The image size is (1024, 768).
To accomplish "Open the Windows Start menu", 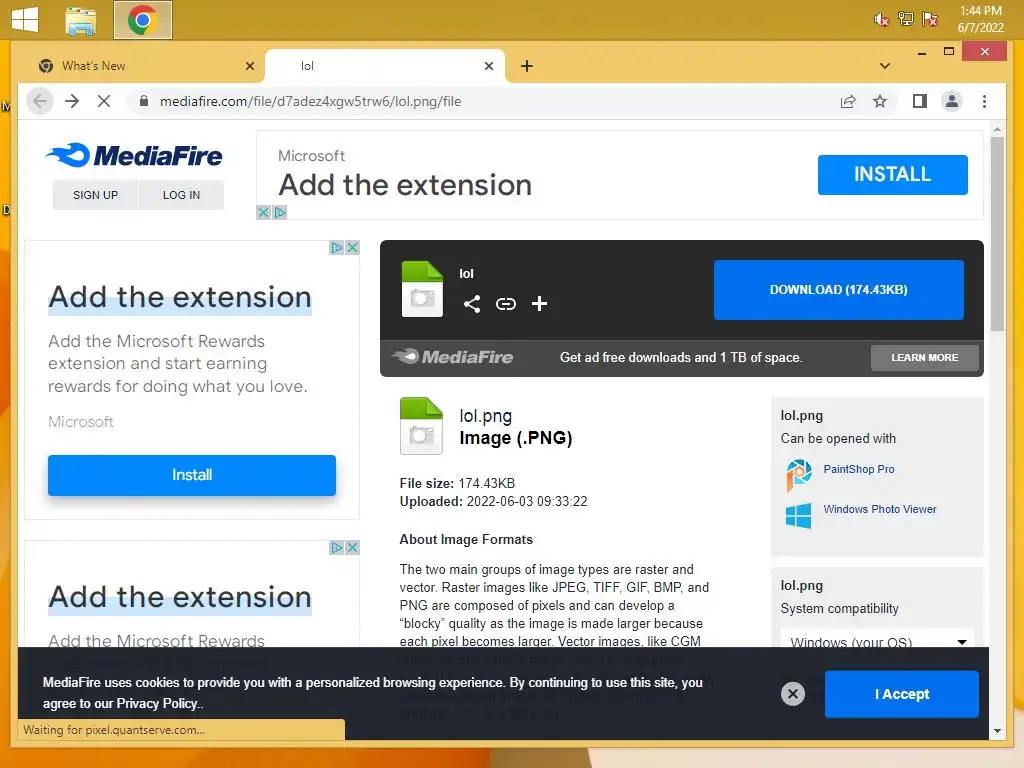I will coord(25,19).
